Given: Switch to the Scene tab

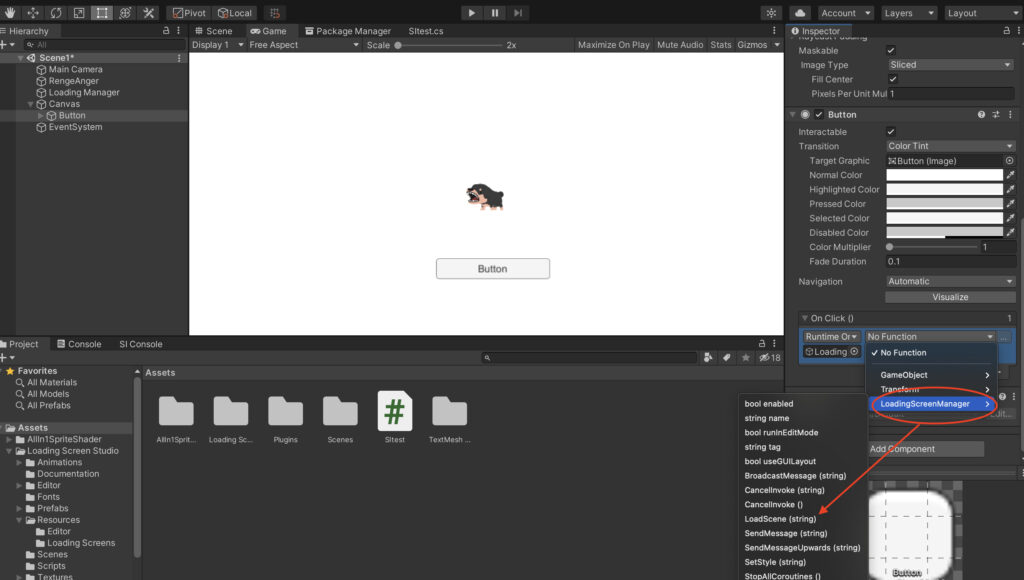Looking at the screenshot, I should [214, 31].
